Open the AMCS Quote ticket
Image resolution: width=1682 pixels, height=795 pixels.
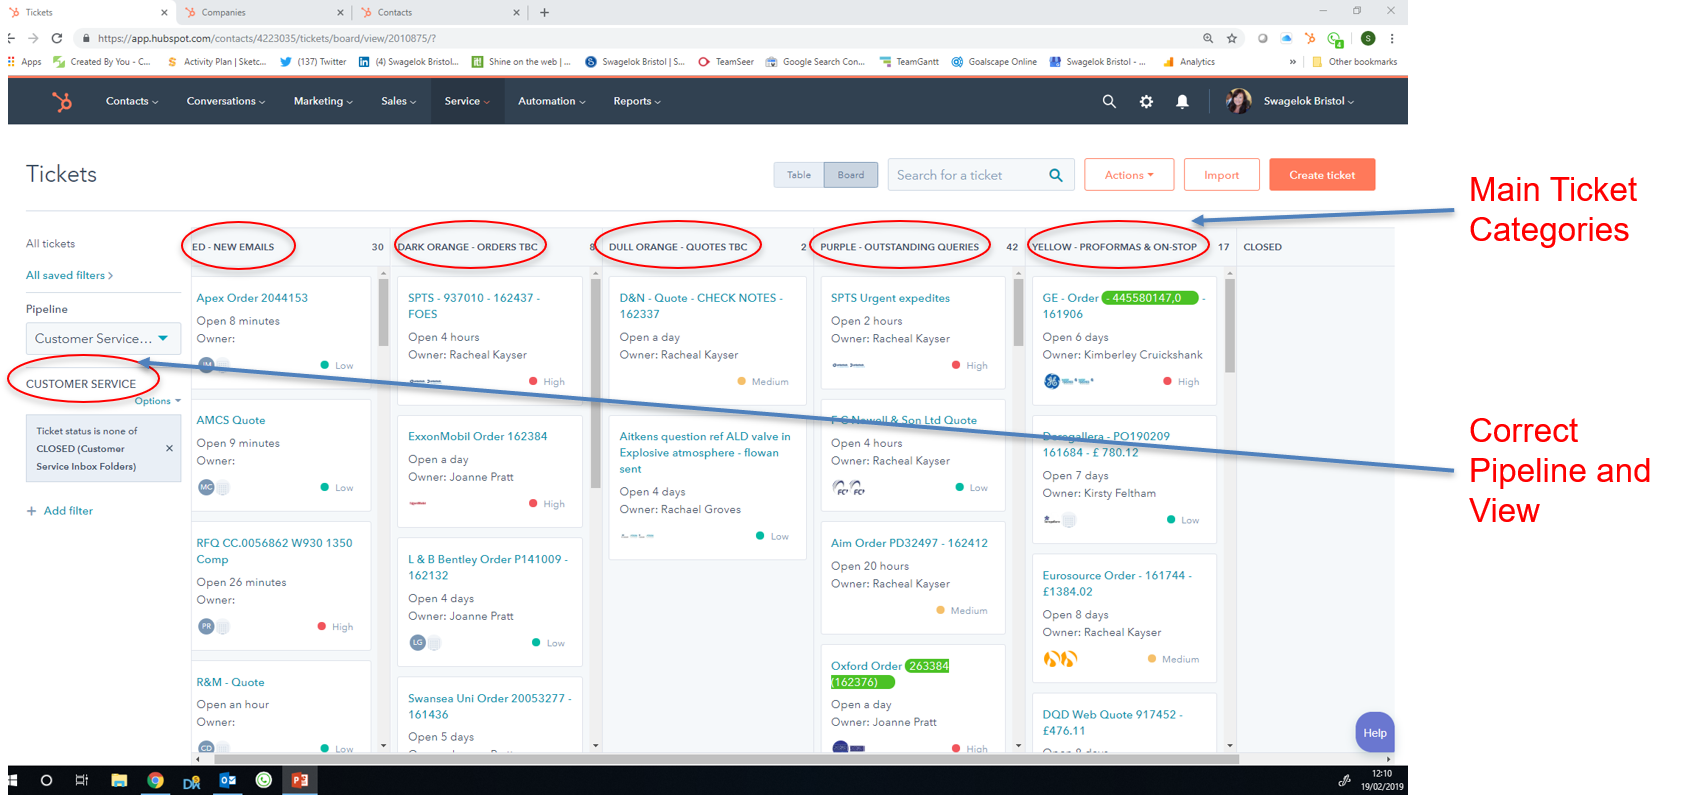[231, 420]
